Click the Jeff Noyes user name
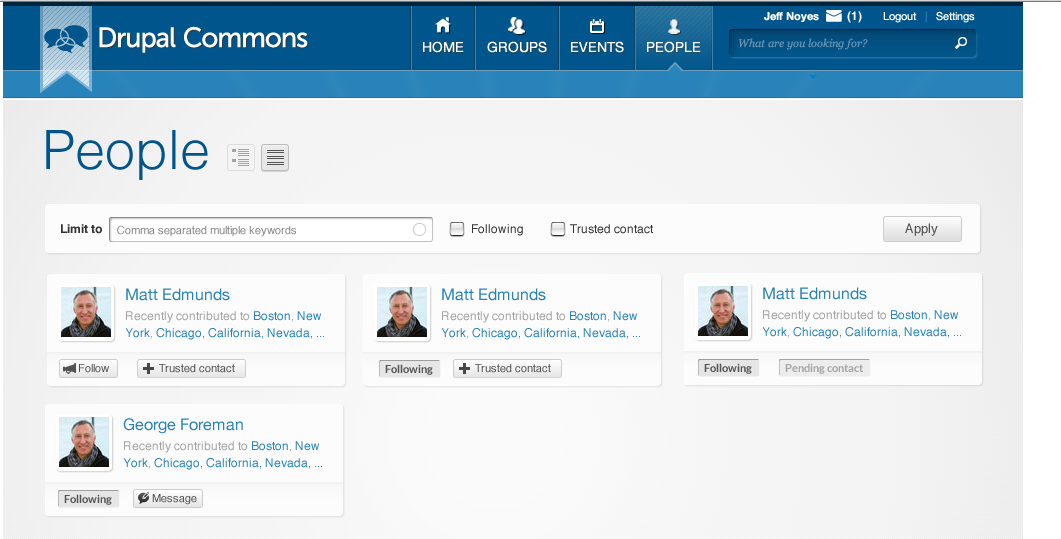 tap(791, 16)
